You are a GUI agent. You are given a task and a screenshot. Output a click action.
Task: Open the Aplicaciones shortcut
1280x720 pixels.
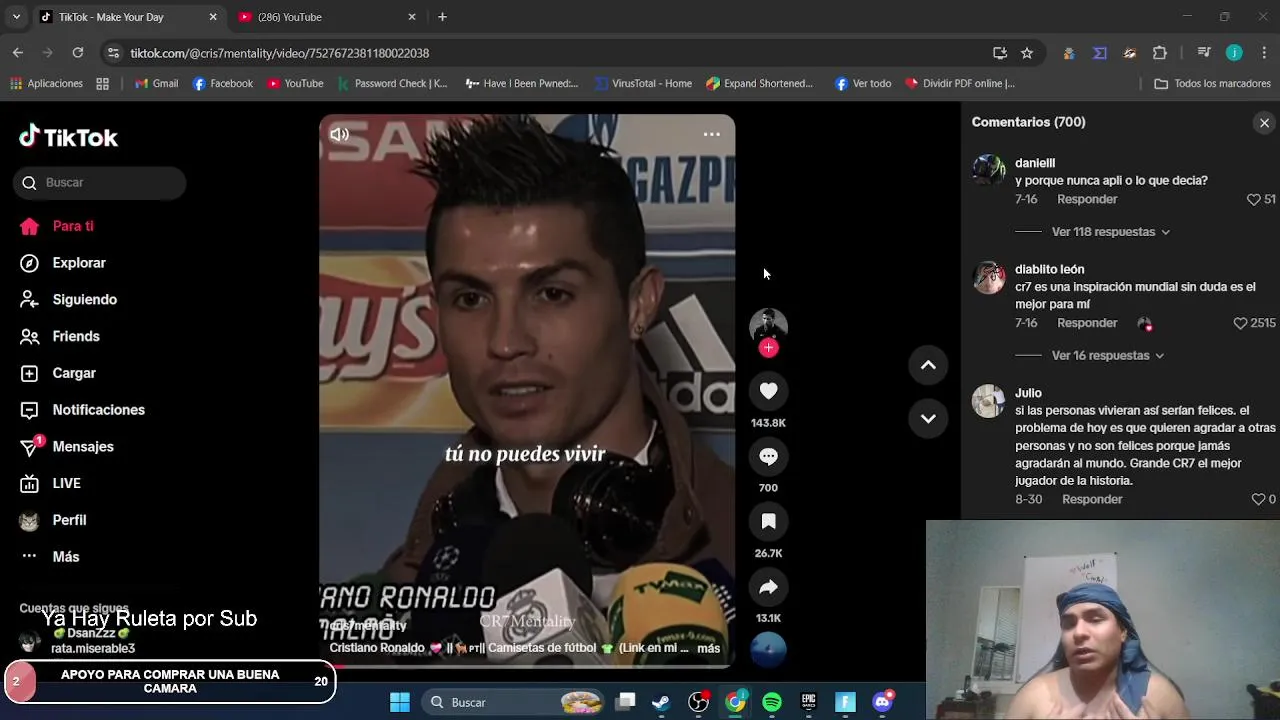click(x=46, y=84)
